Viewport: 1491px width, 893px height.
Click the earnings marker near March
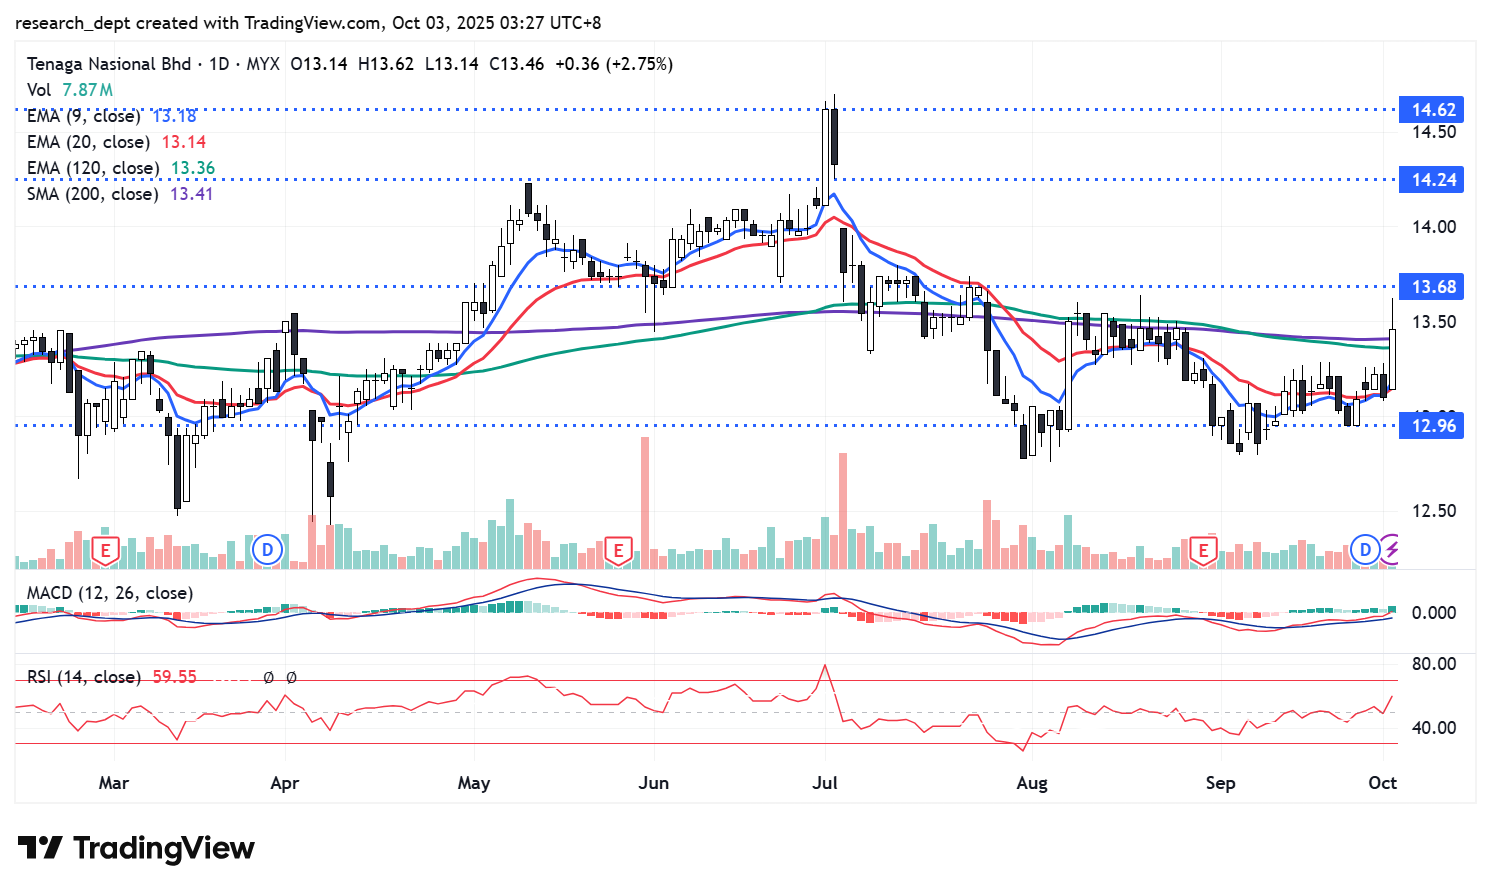pyautogui.click(x=105, y=550)
